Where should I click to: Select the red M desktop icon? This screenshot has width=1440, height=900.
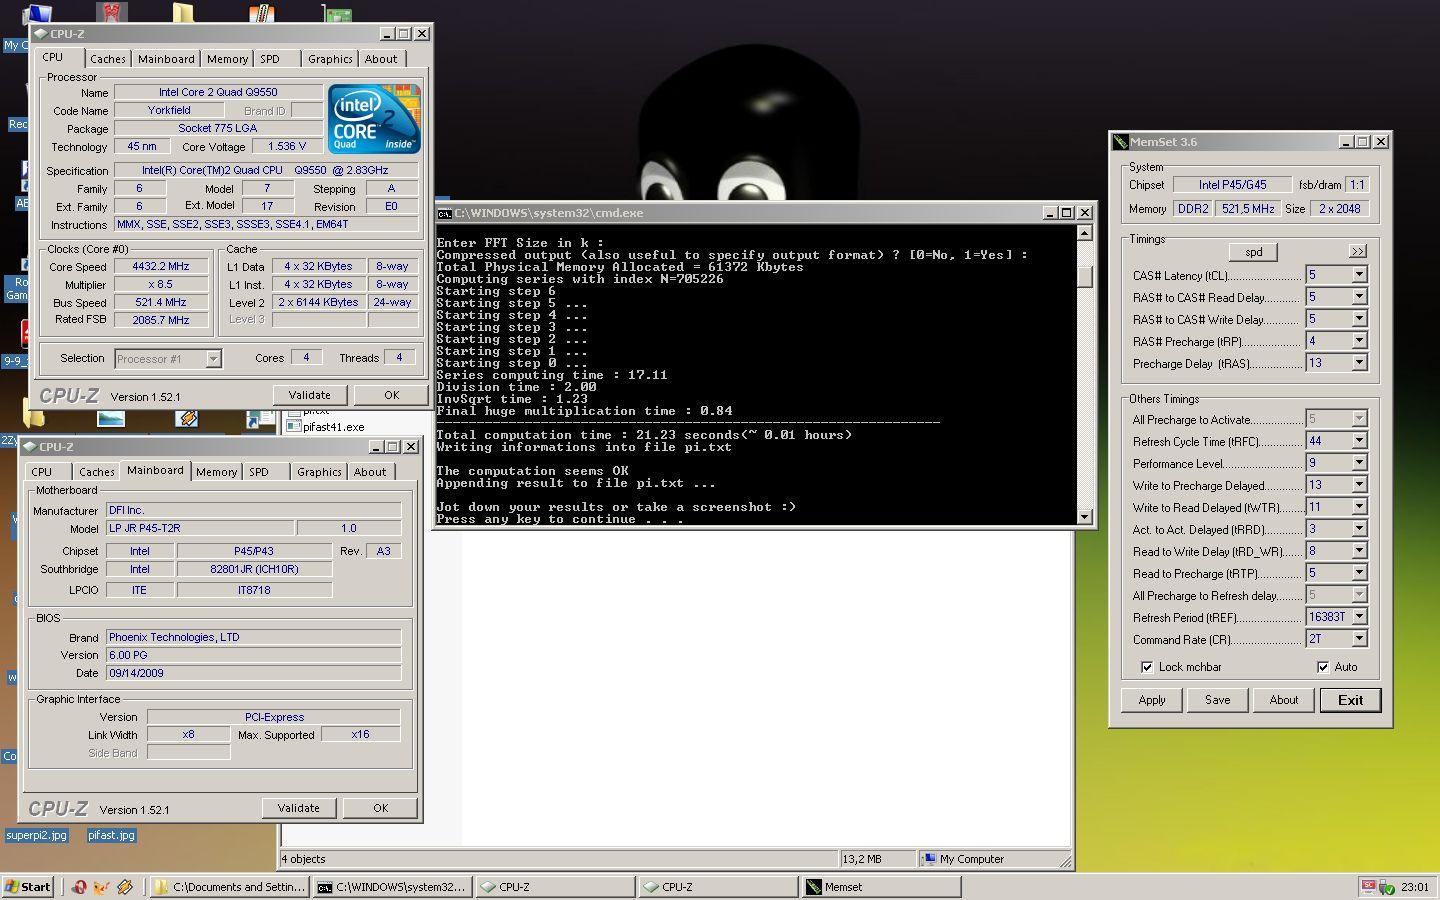point(112,13)
